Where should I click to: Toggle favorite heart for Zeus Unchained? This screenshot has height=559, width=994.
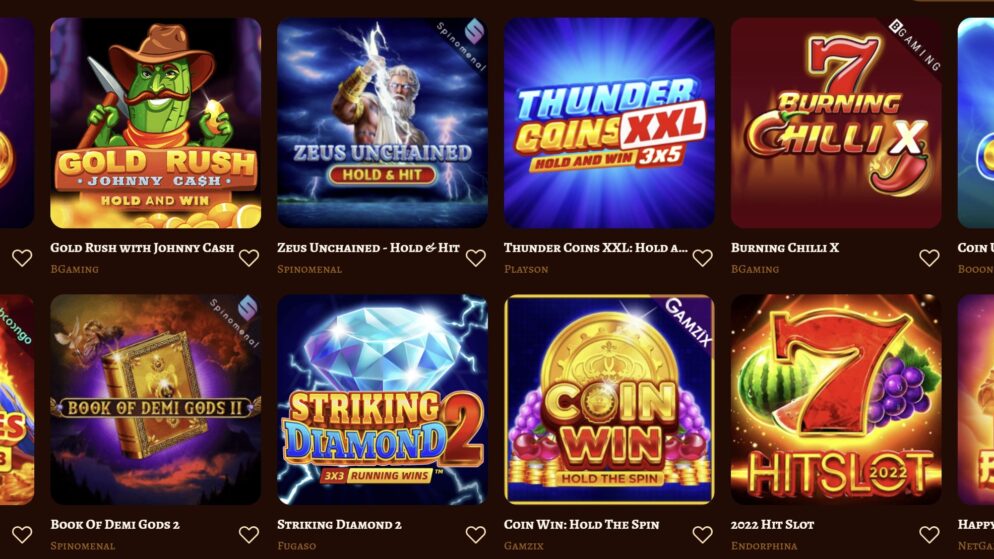(x=475, y=257)
